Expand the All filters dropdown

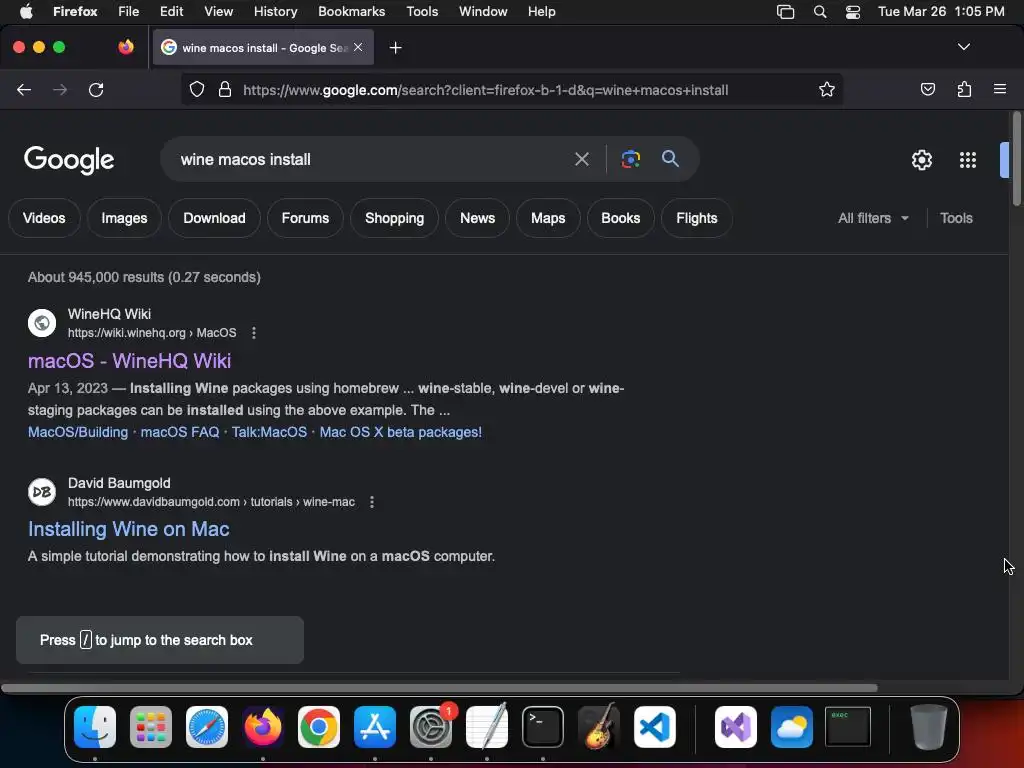pos(873,218)
